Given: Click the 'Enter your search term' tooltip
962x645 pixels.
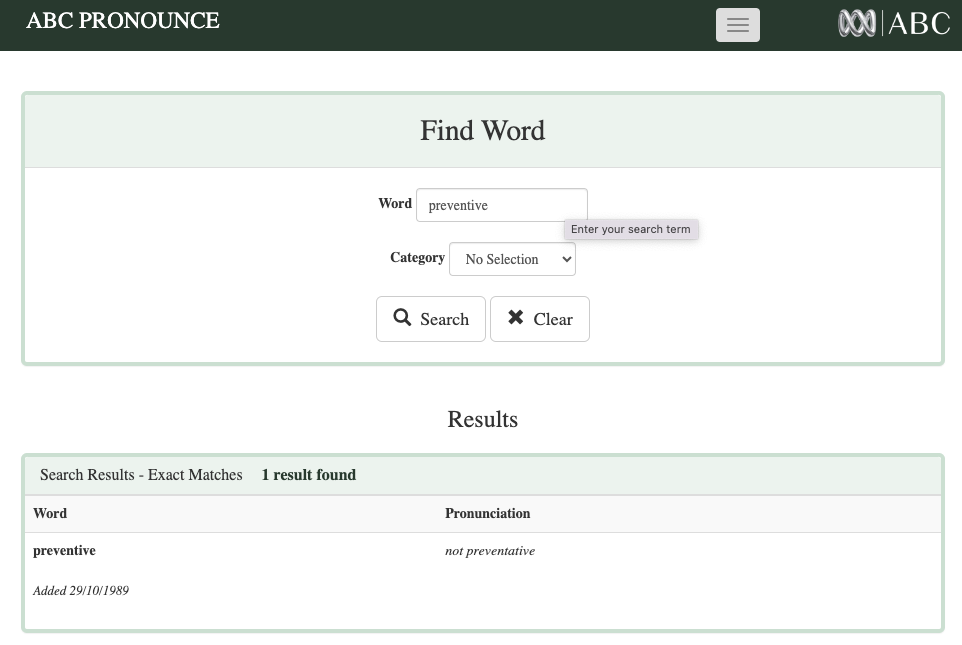Looking at the screenshot, I should pyautogui.click(x=630, y=229).
